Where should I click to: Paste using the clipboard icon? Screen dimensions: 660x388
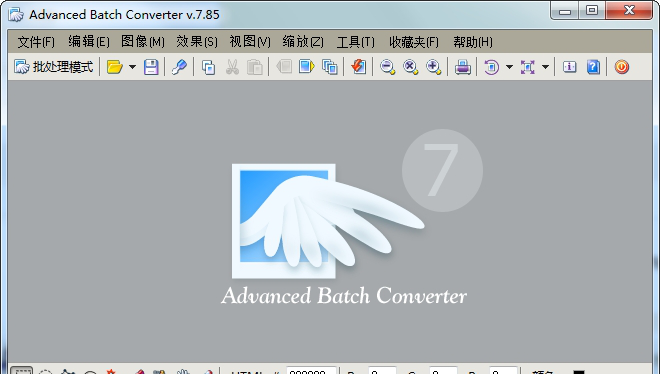click(x=255, y=67)
